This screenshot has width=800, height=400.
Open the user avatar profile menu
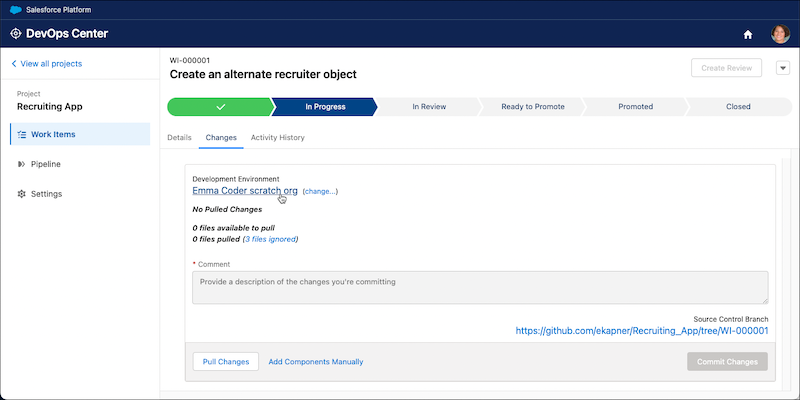[780, 34]
